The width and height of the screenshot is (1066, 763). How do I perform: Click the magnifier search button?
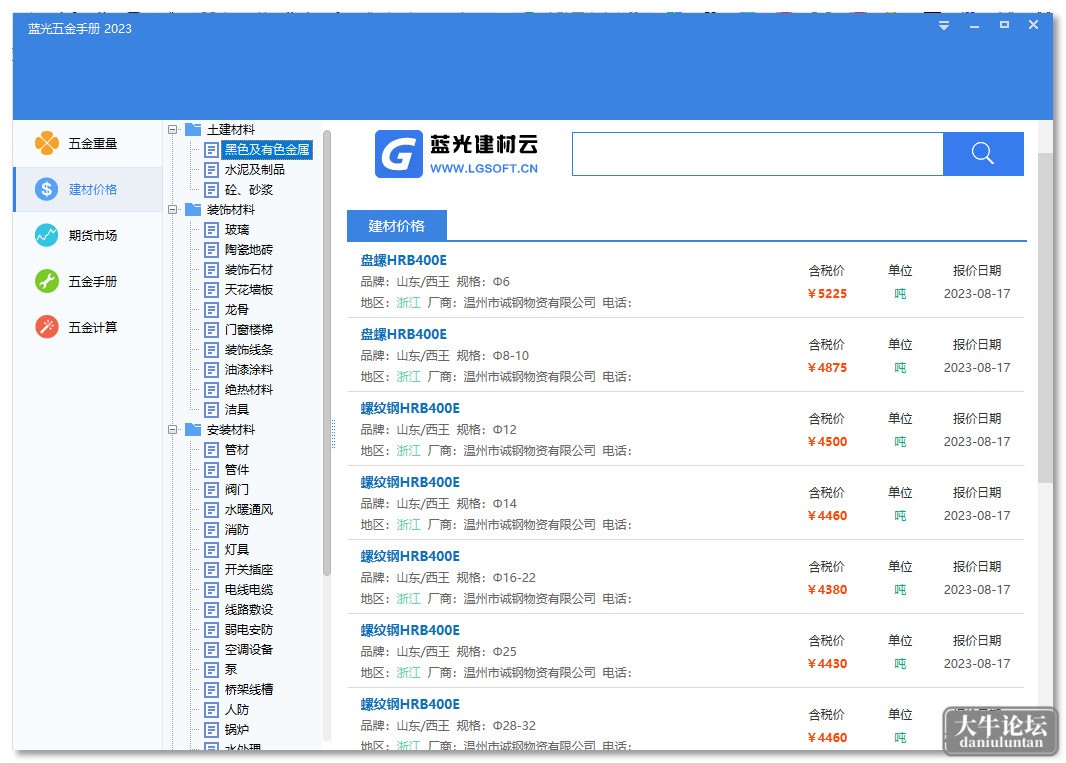(x=982, y=154)
